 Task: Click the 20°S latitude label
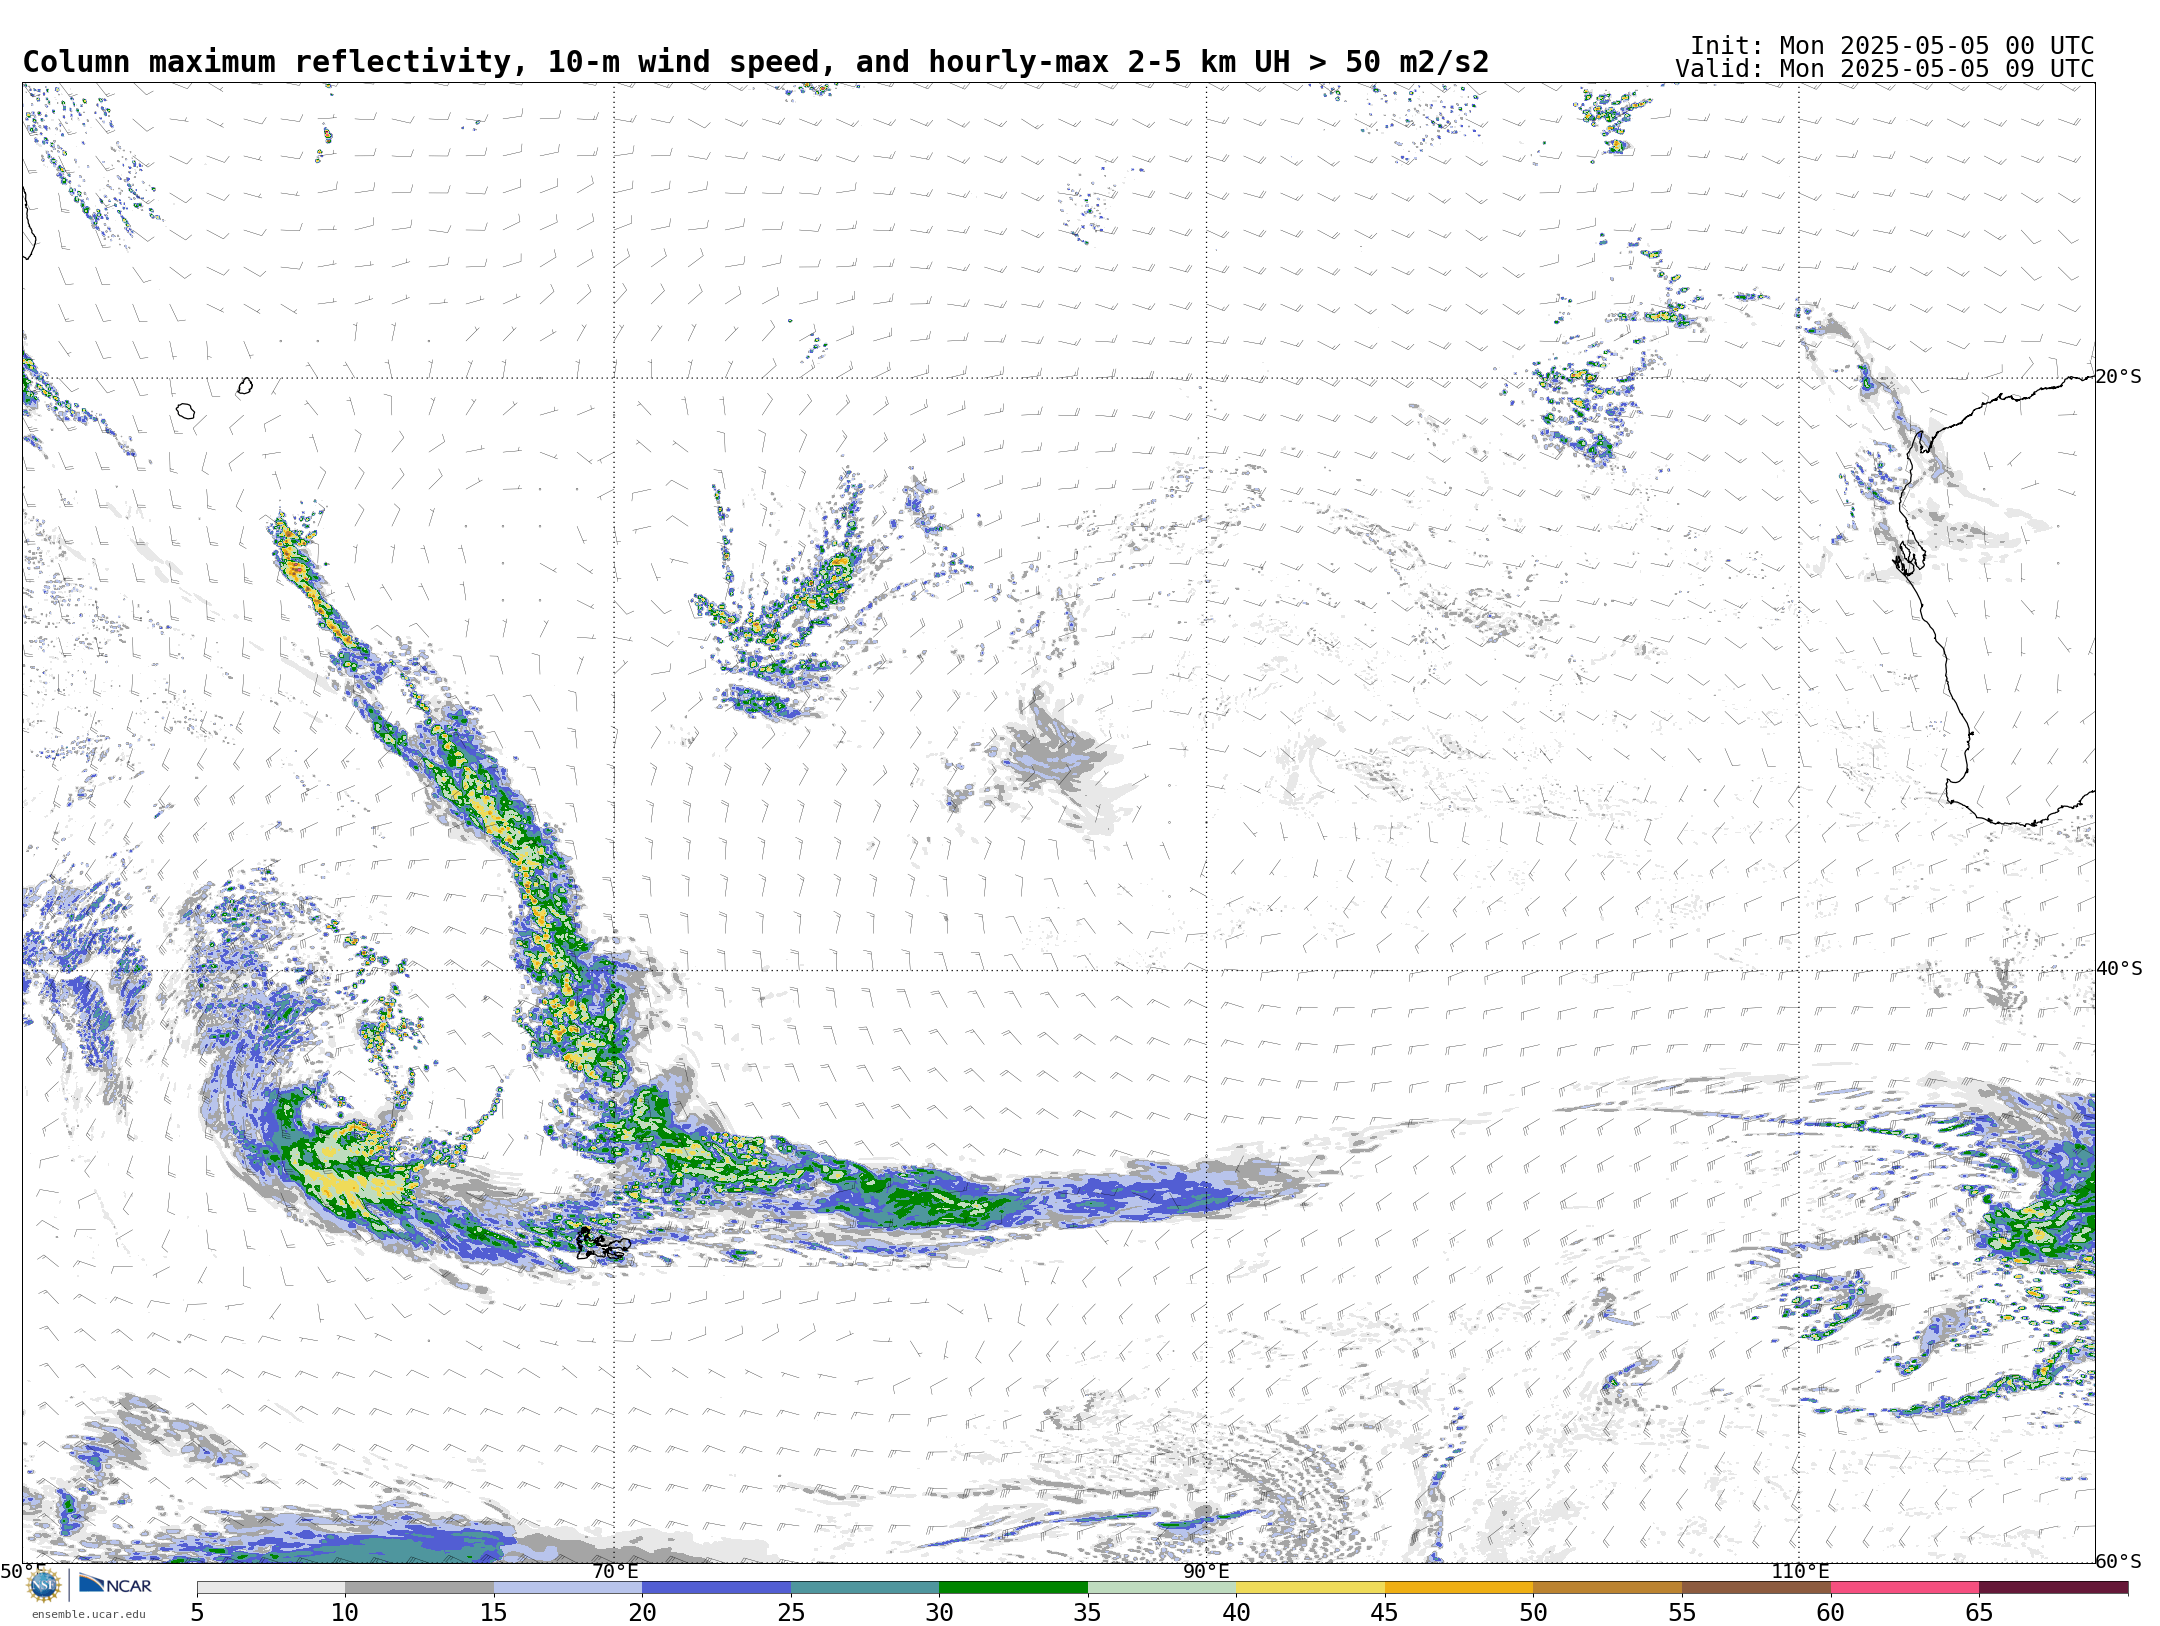(2118, 377)
